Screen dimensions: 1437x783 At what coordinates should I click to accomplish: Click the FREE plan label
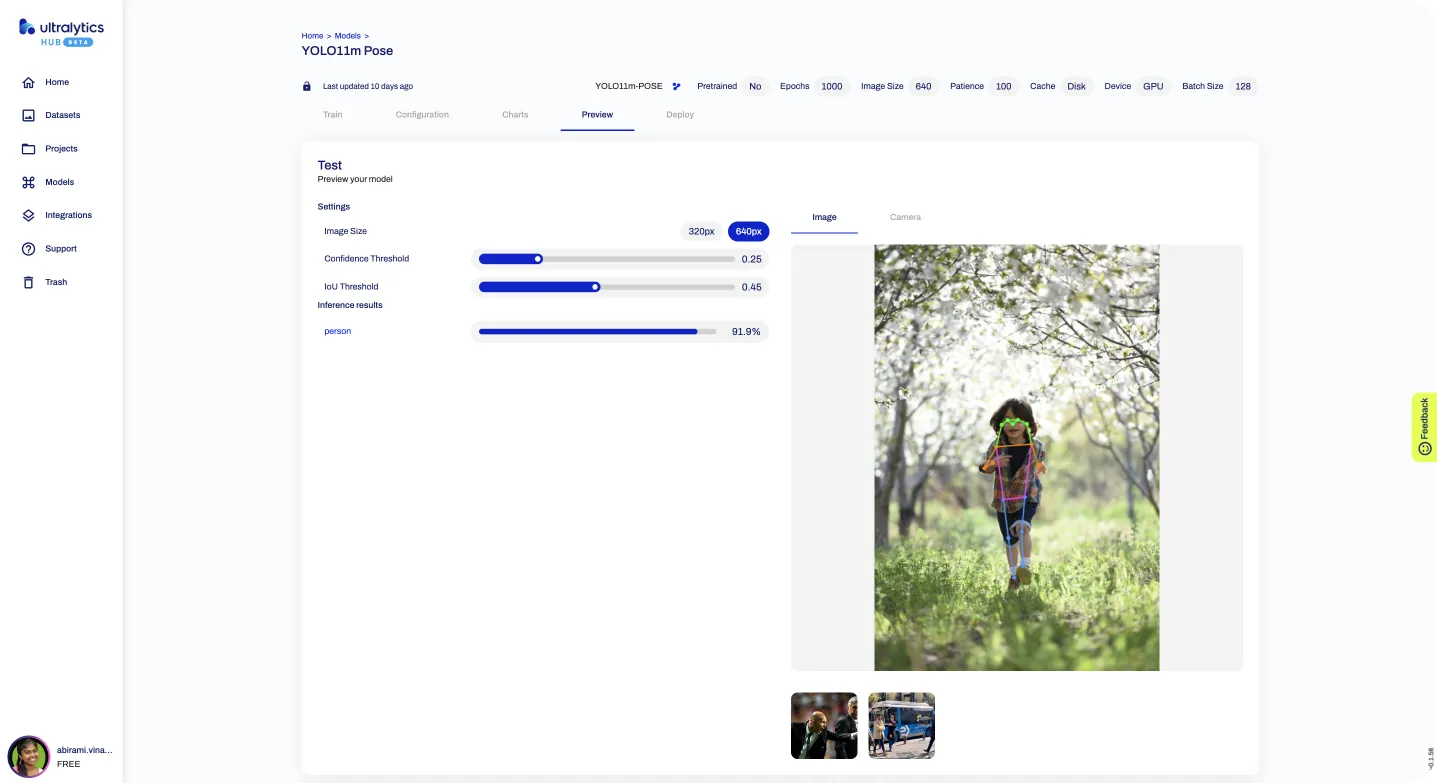(69, 764)
